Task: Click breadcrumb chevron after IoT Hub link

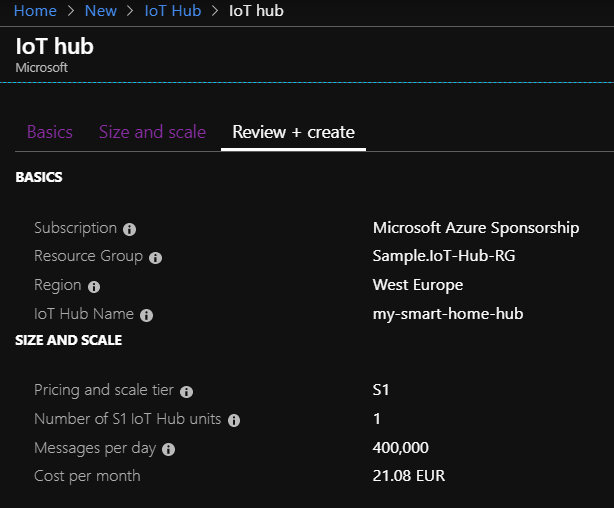Action: click(215, 11)
